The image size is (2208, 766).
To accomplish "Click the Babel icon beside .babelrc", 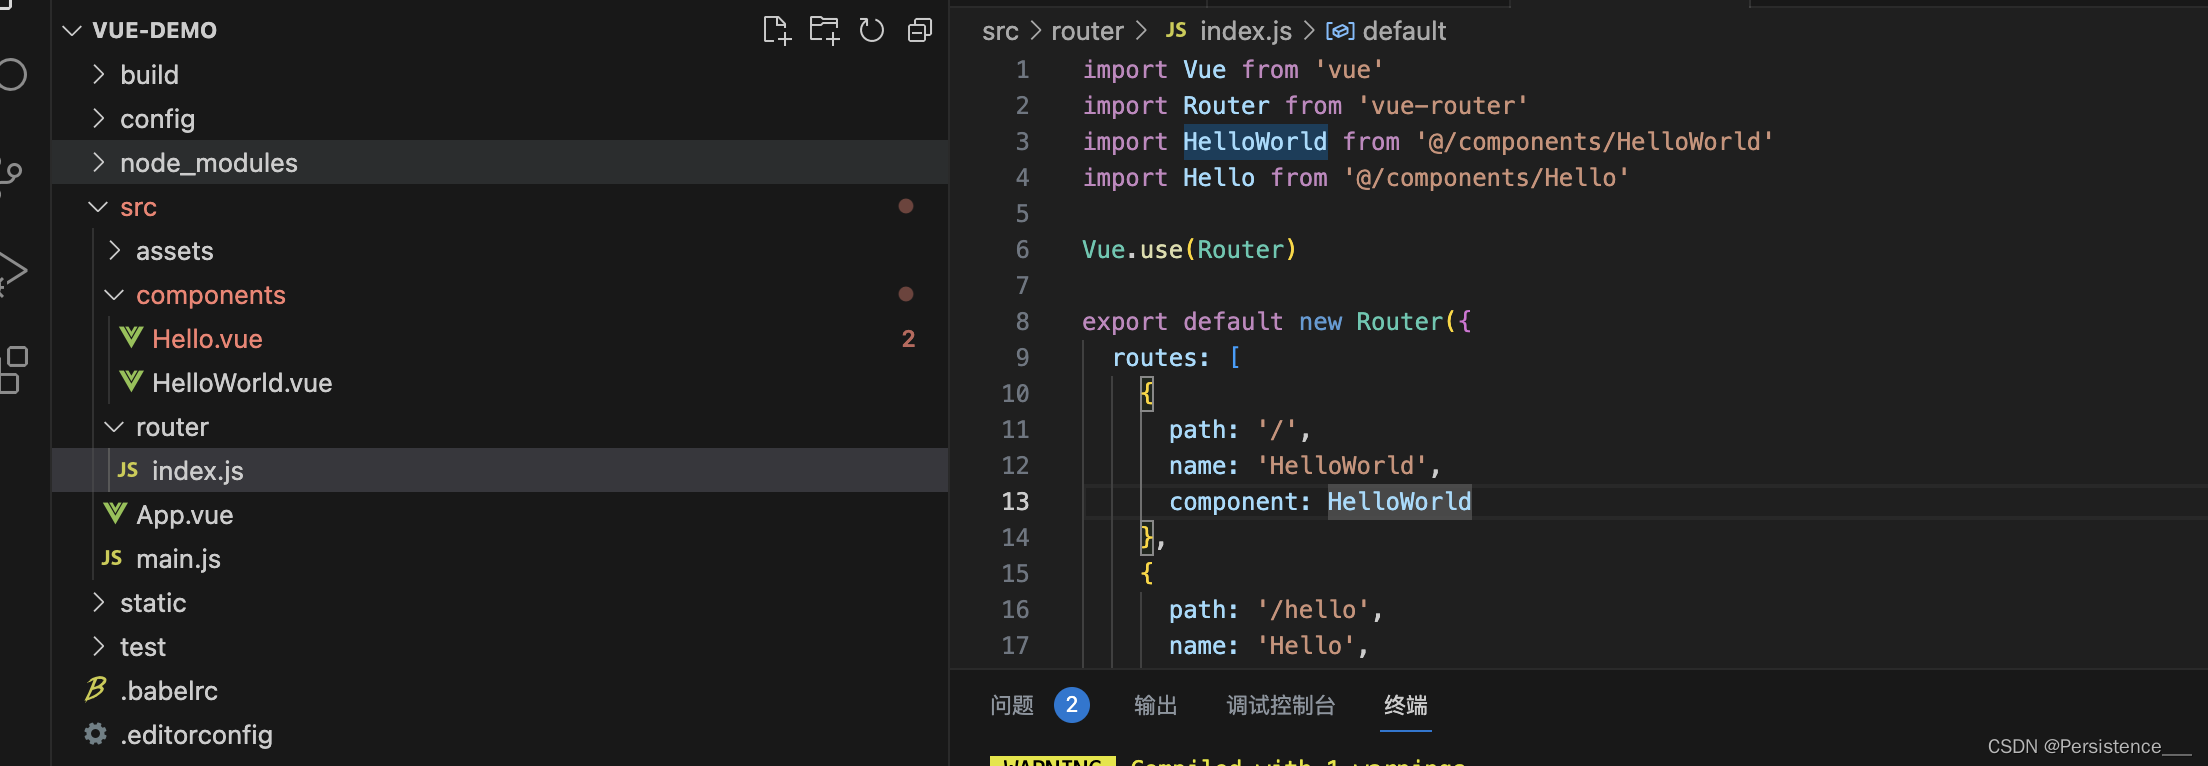I will (96, 689).
